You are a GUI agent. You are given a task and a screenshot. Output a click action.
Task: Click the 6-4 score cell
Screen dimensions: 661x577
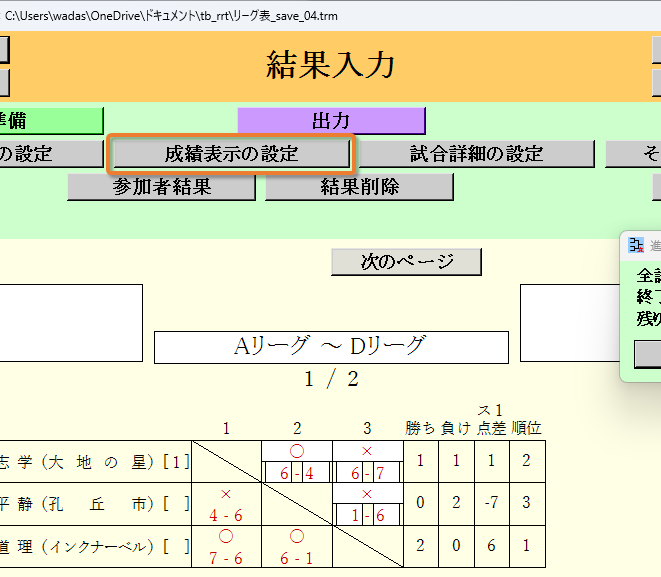[297, 472]
